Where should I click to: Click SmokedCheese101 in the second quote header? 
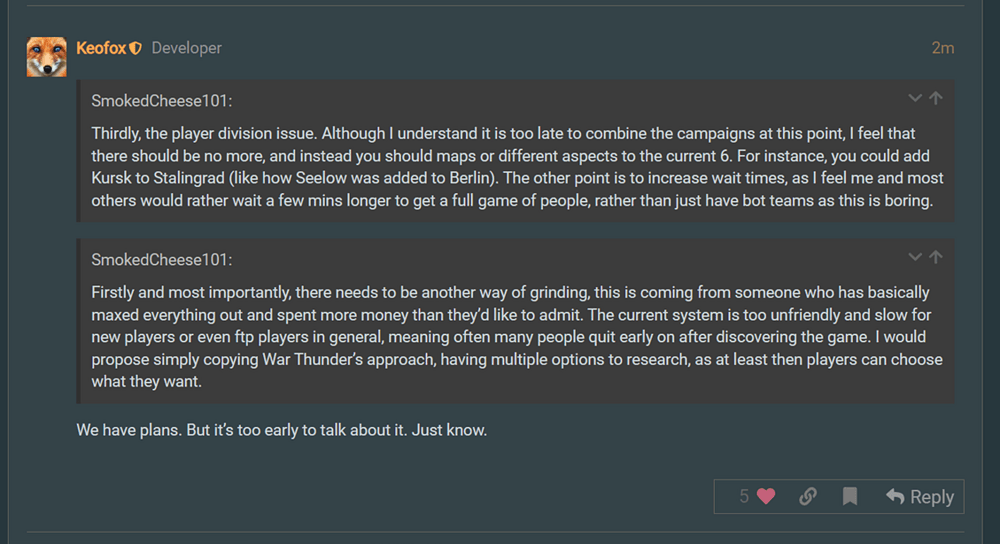[161, 259]
